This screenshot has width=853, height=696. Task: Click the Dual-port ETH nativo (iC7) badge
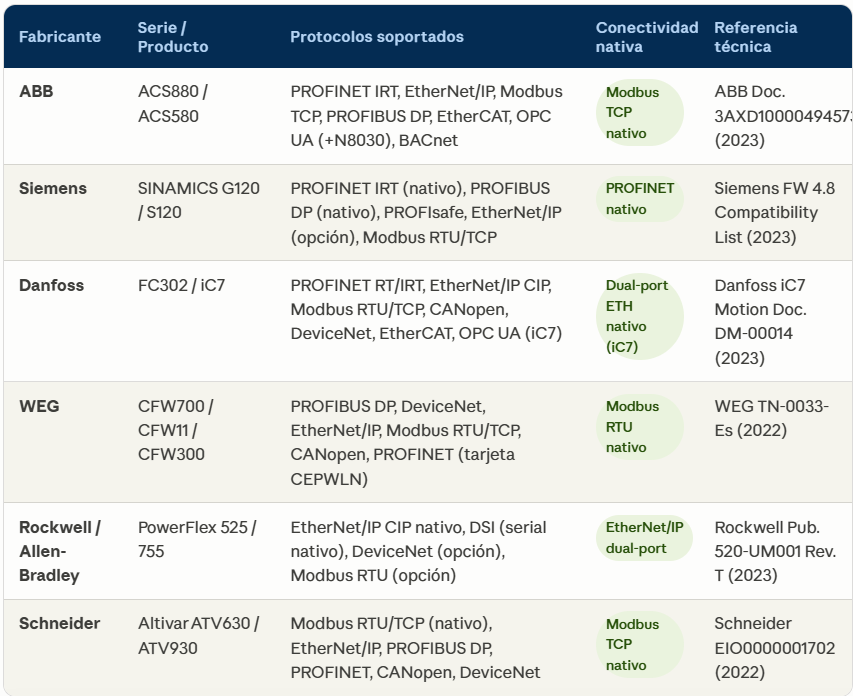(639, 316)
